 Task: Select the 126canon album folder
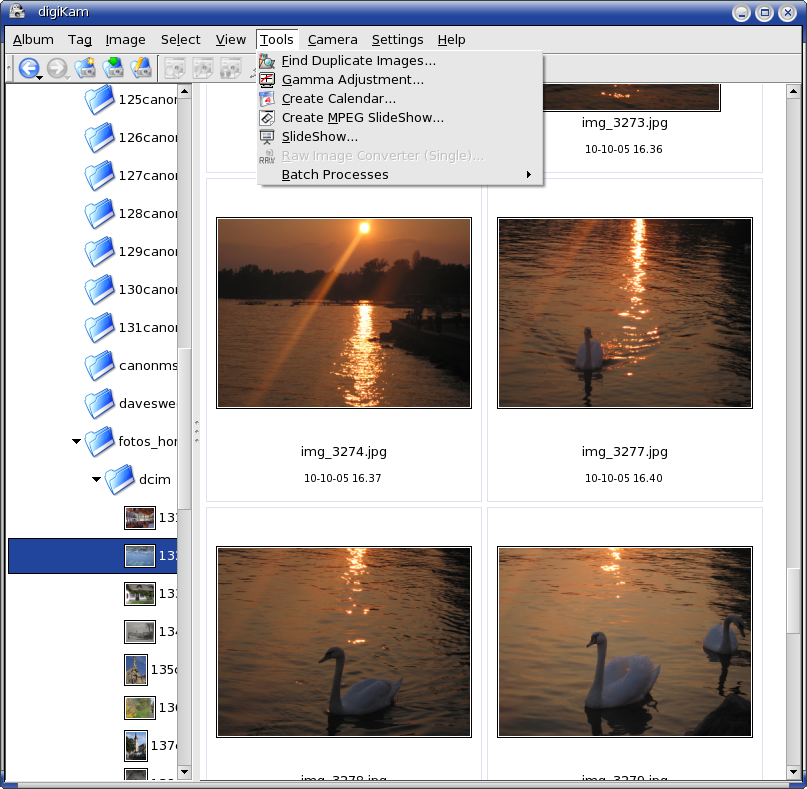click(x=131, y=137)
